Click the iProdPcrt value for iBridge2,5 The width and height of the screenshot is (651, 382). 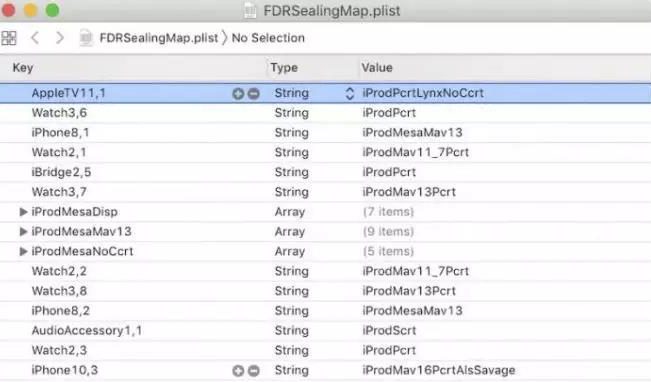pyautogui.click(x=389, y=172)
